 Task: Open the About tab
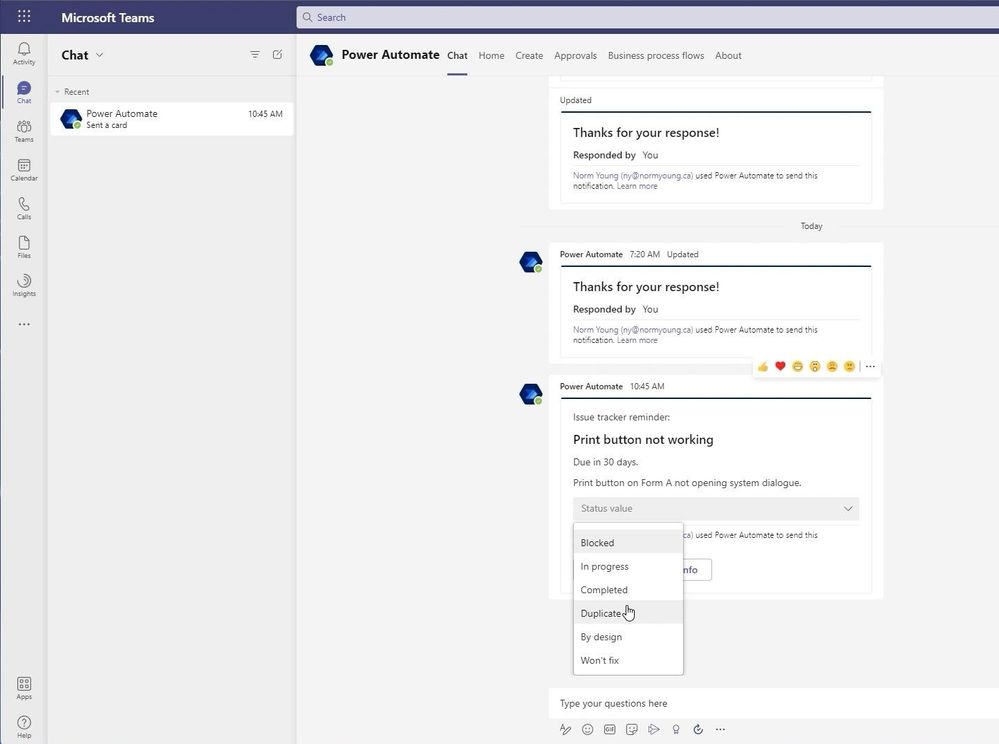coord(728,55)
